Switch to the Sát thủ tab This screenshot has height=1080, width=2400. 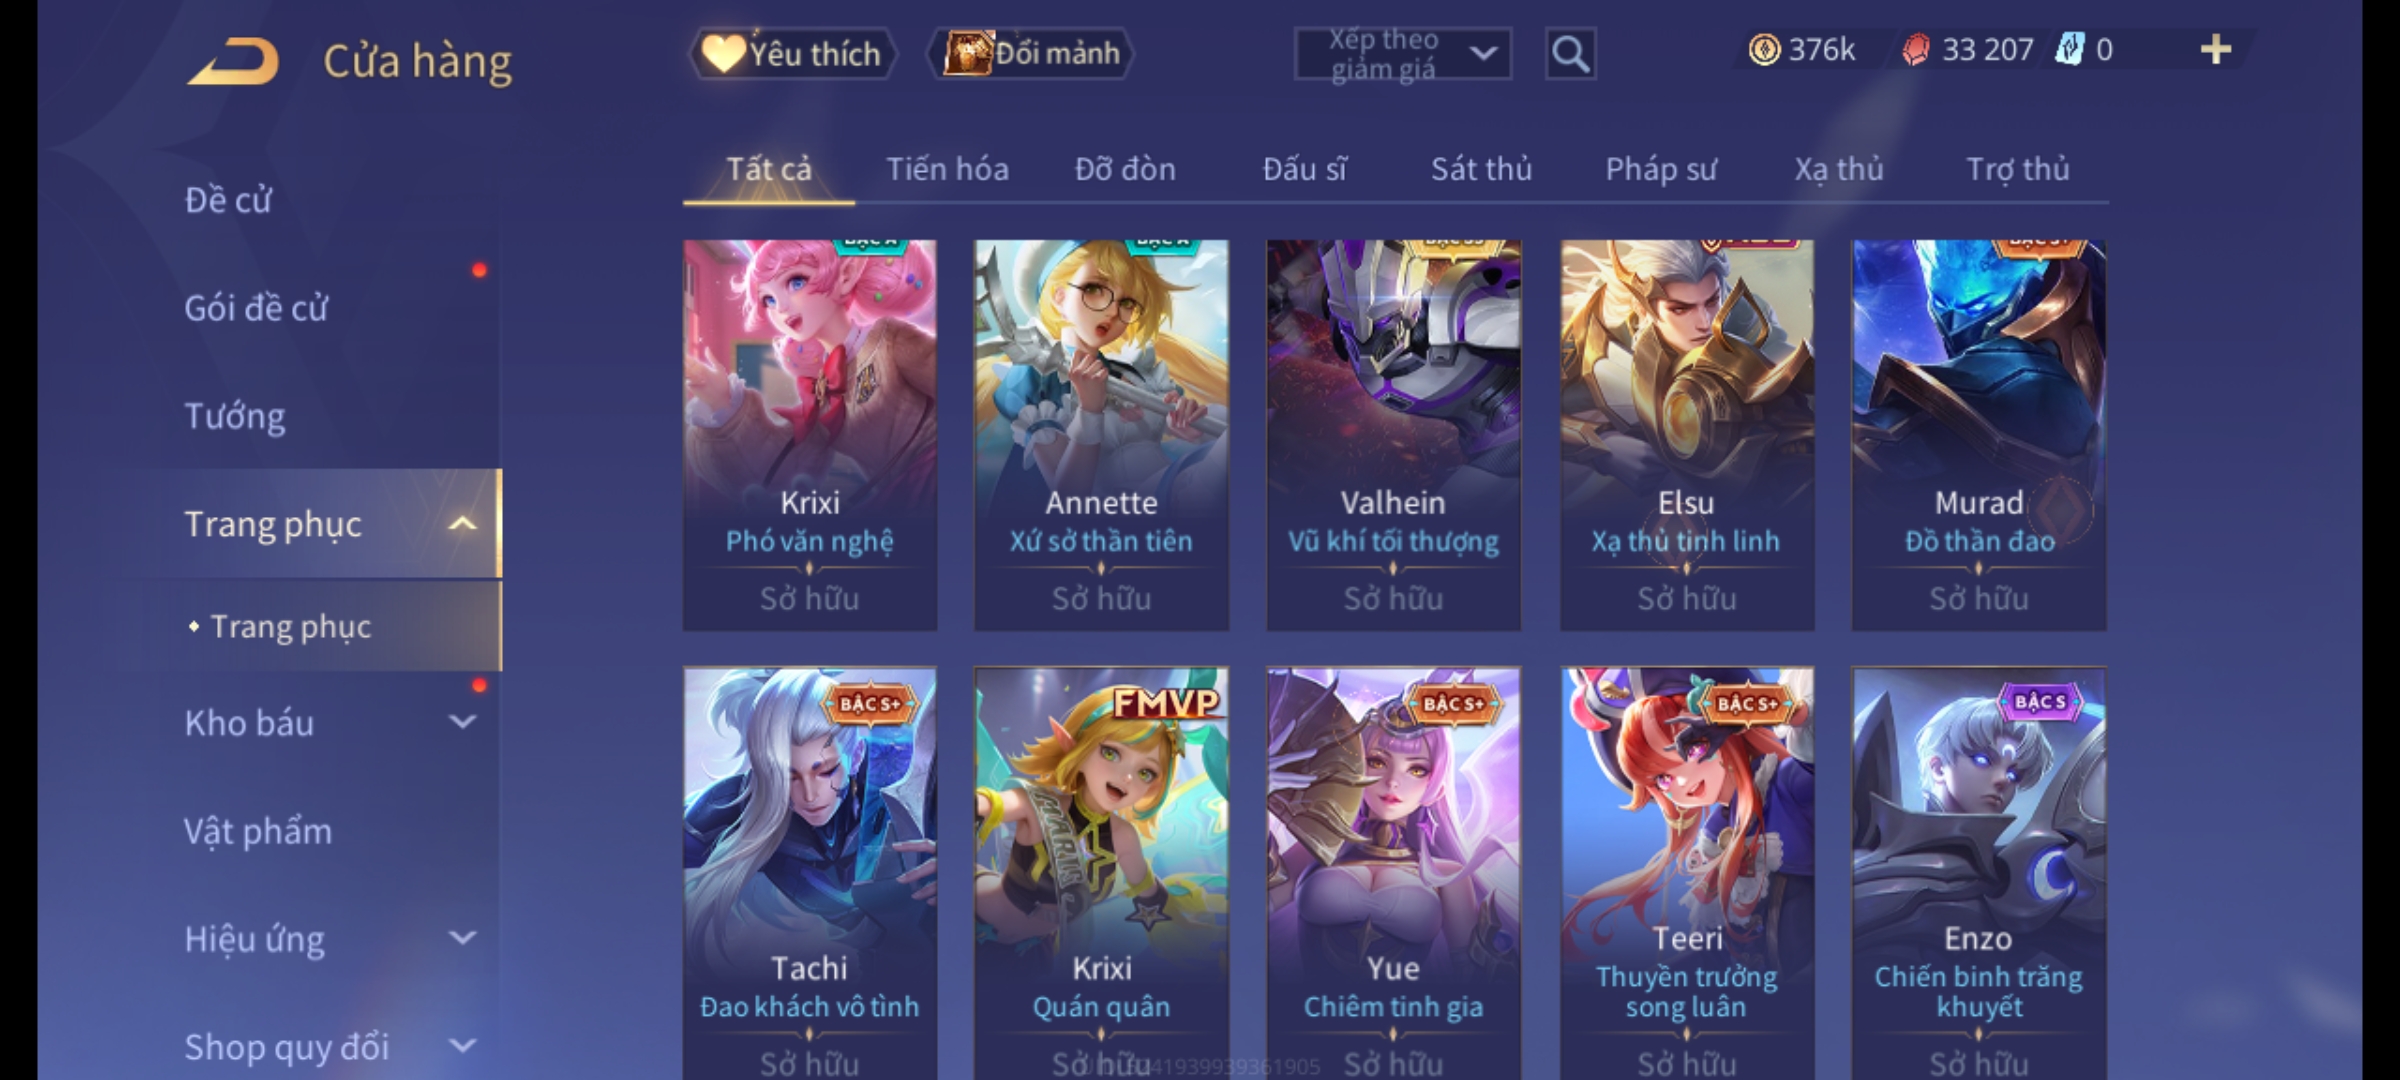(1481, 169)
